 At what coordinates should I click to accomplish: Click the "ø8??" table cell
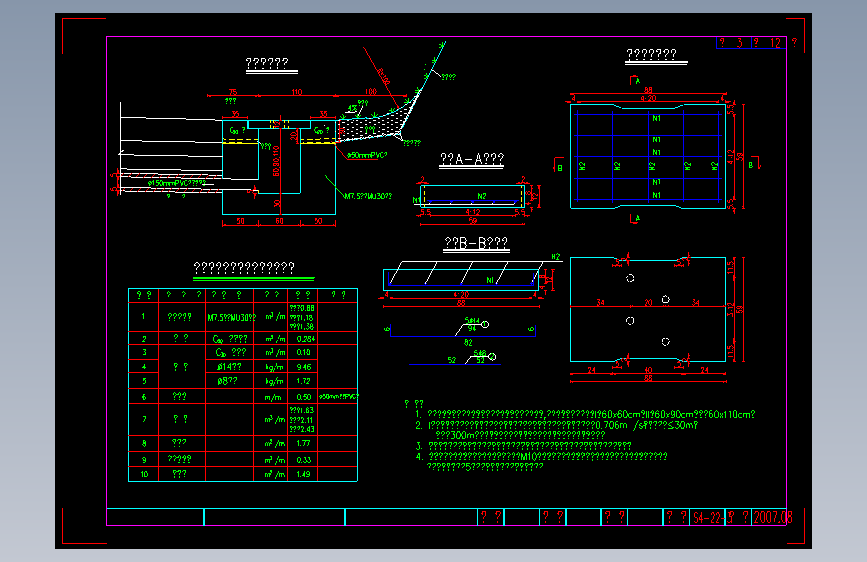click(x=227, y=381)
